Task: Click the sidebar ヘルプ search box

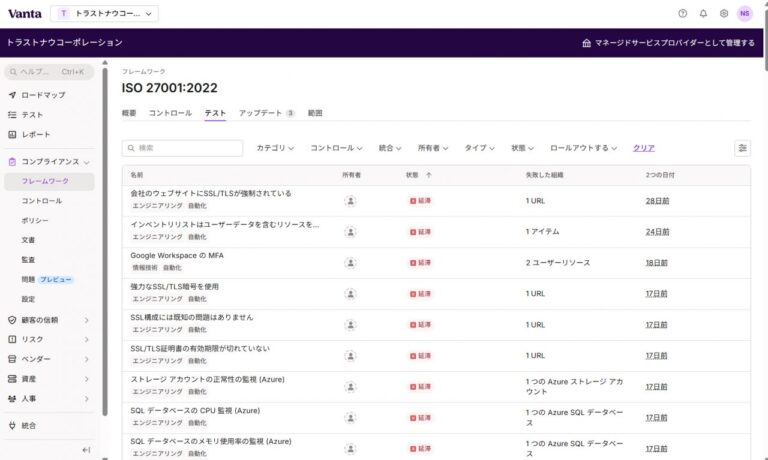Action: 49,72
